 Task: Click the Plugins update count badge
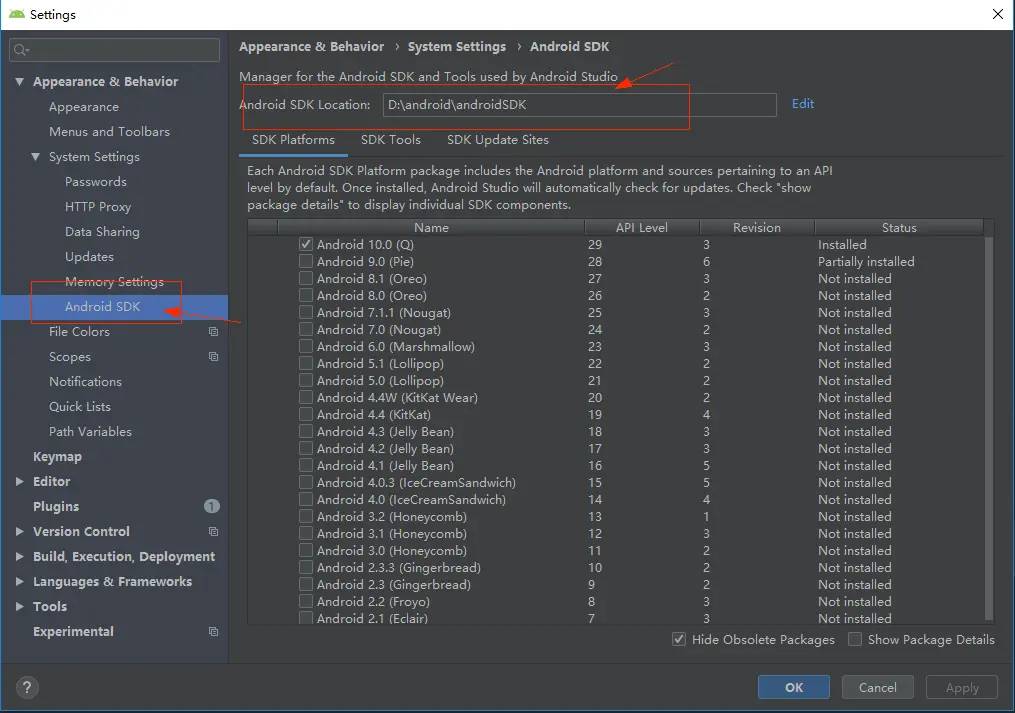click(x=212, y=506)
